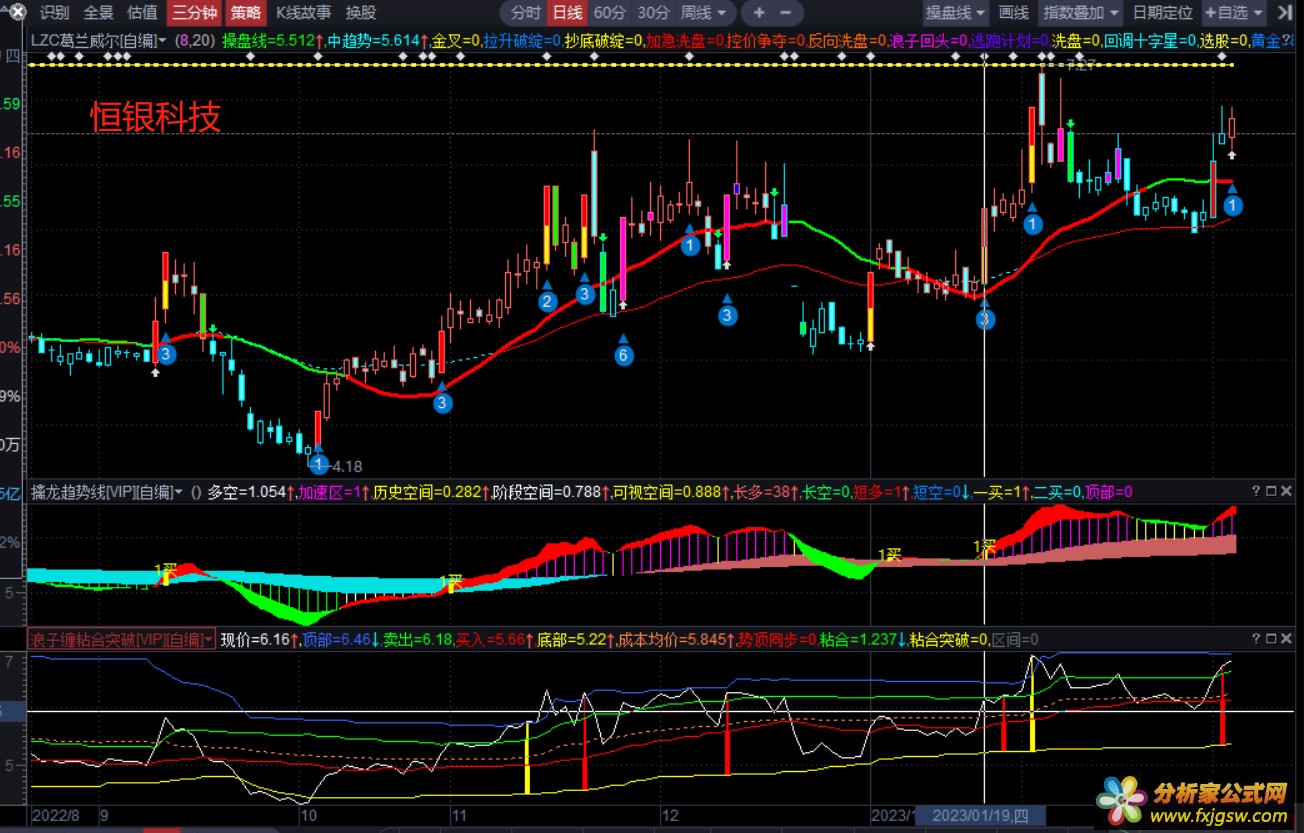Open the 操盘线 dropdown
The width and height of the screenshot is (1304, 833).
pos(955,13)
